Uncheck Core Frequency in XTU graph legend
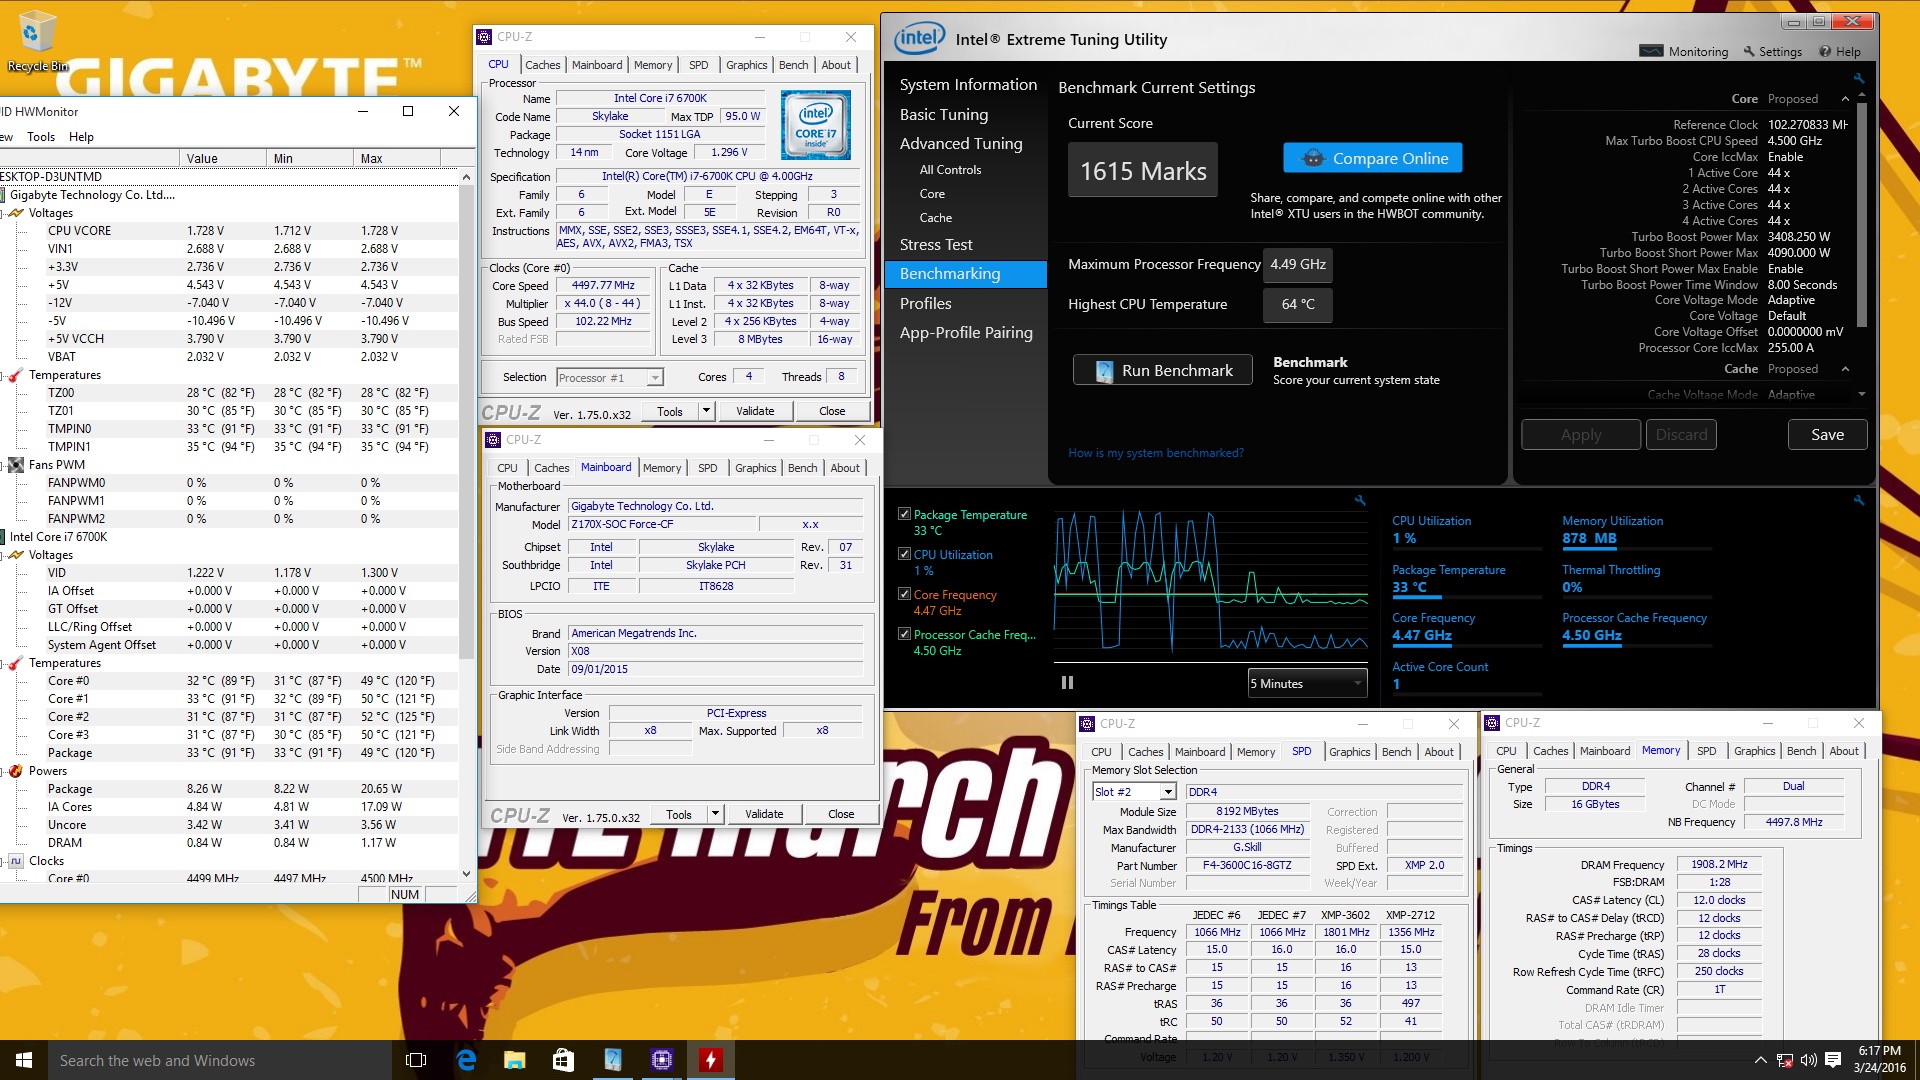The image size is (1920, 1080). 904,594
